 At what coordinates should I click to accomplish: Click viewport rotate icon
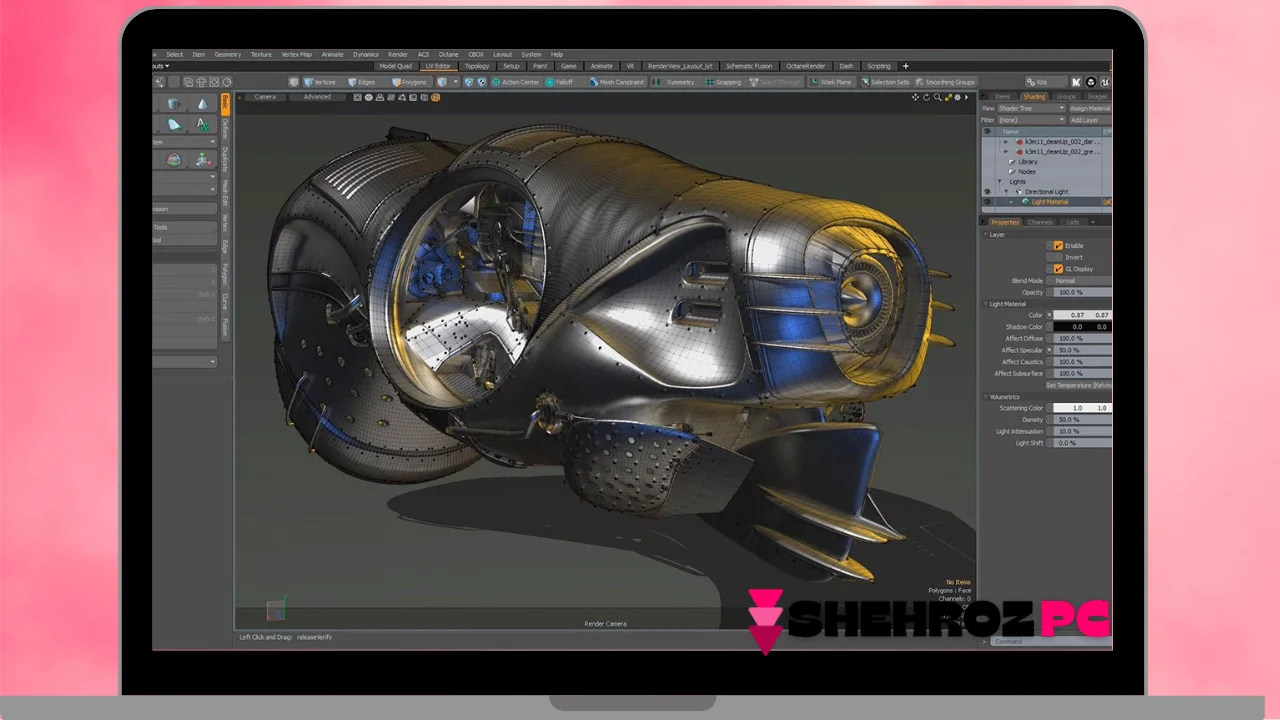tap(926, 97)
